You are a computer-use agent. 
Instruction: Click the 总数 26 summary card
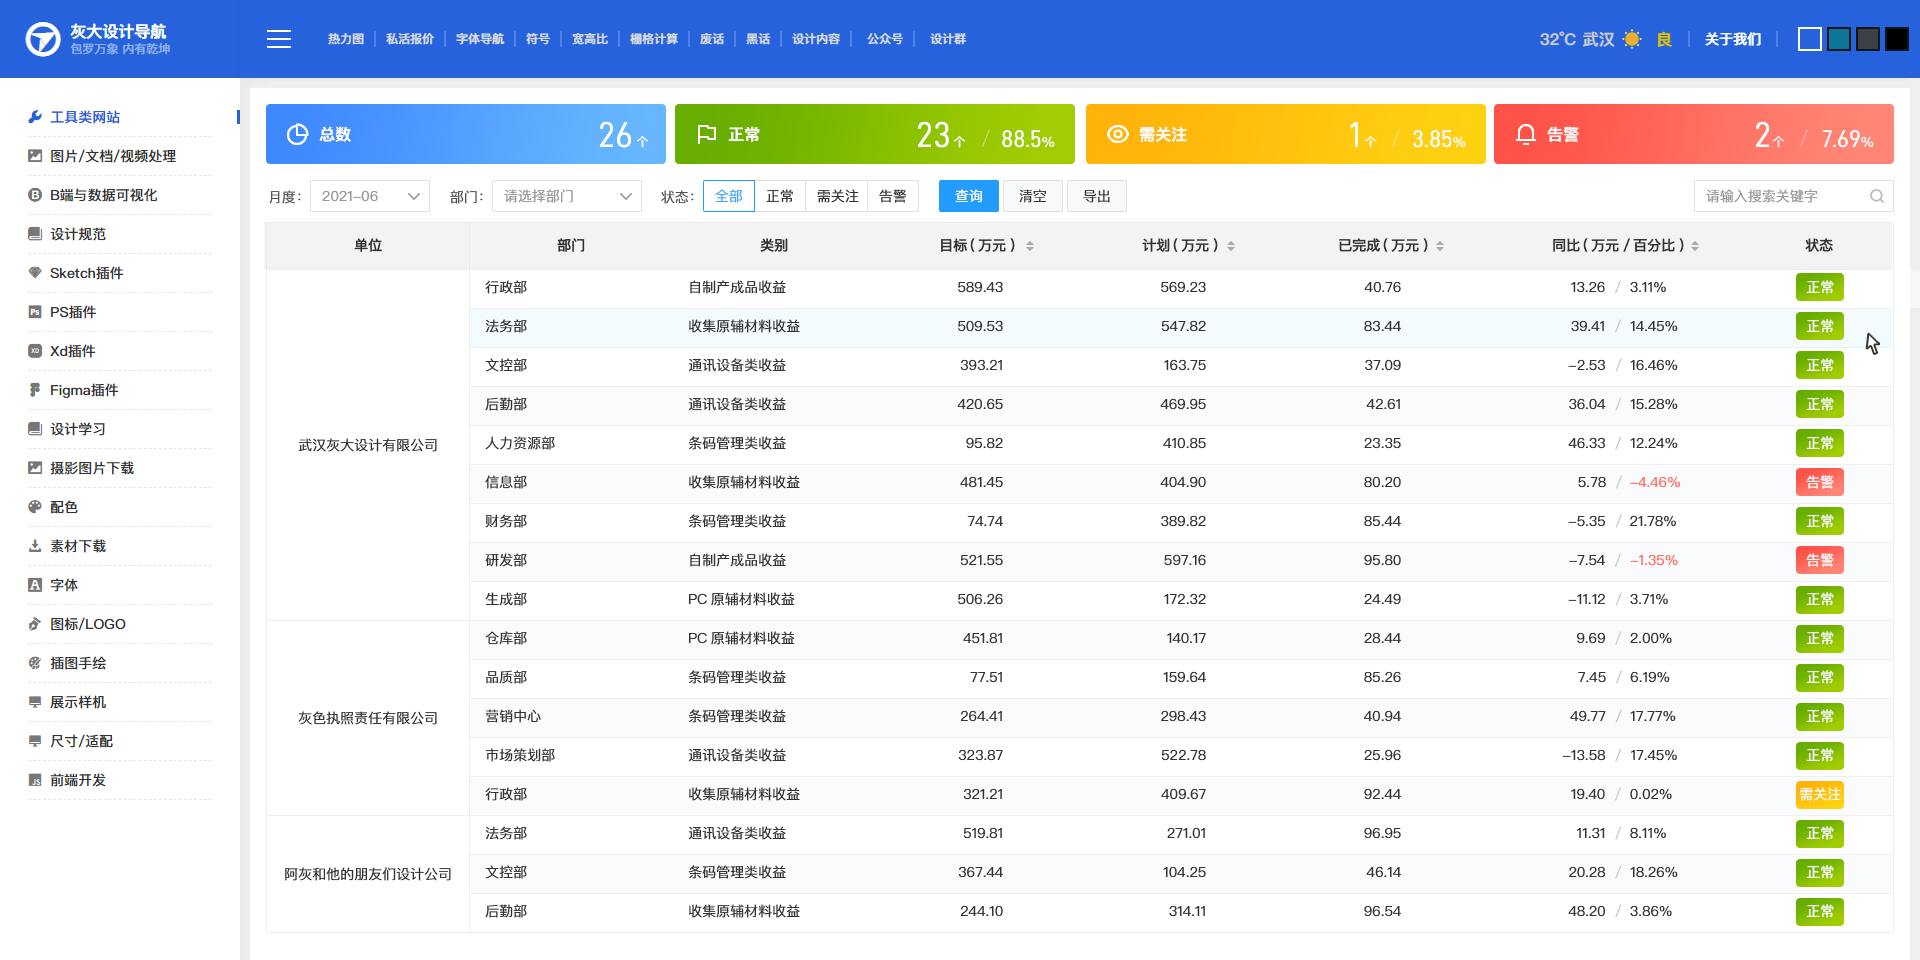[466, 134]
